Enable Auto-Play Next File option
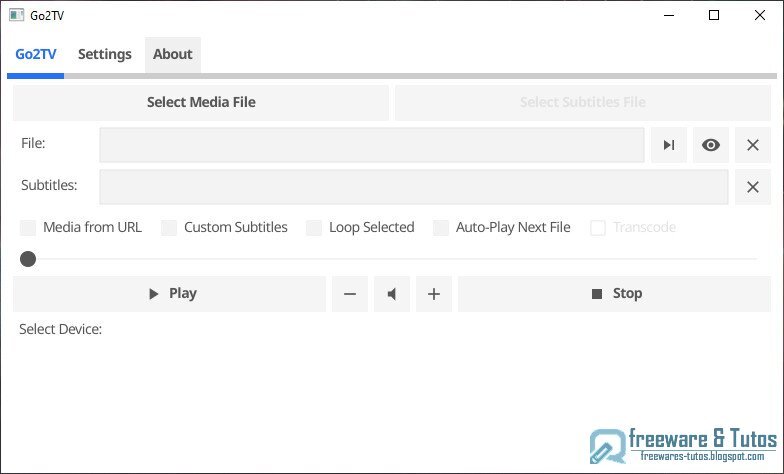This screenshot has height=474, width=784. coord(441,228)
